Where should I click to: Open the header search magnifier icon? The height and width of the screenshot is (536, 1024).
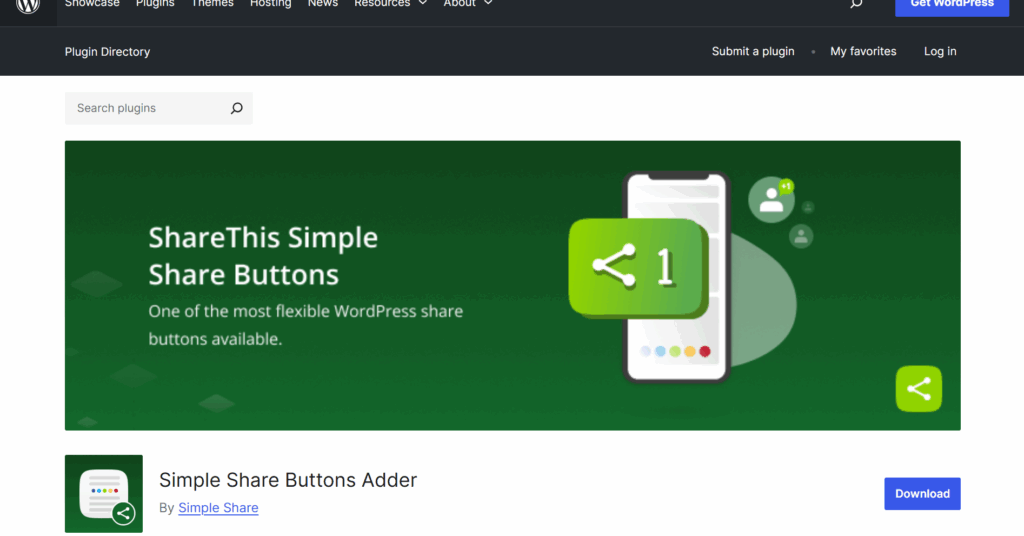pos(856,3)
